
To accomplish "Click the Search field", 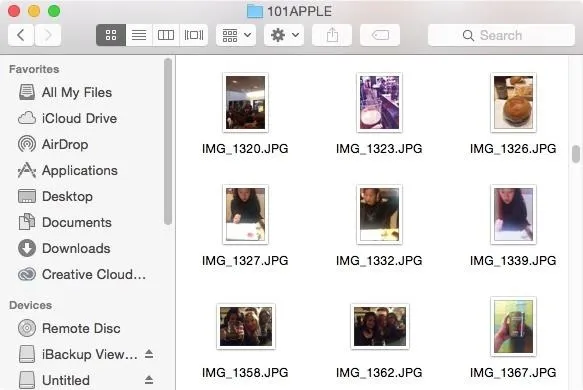I will point(501,35).
